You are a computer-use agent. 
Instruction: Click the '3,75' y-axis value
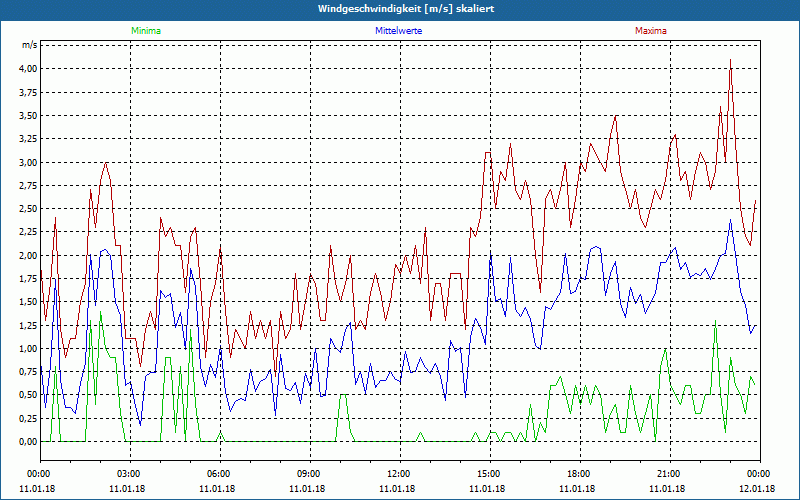coord(28,92)
